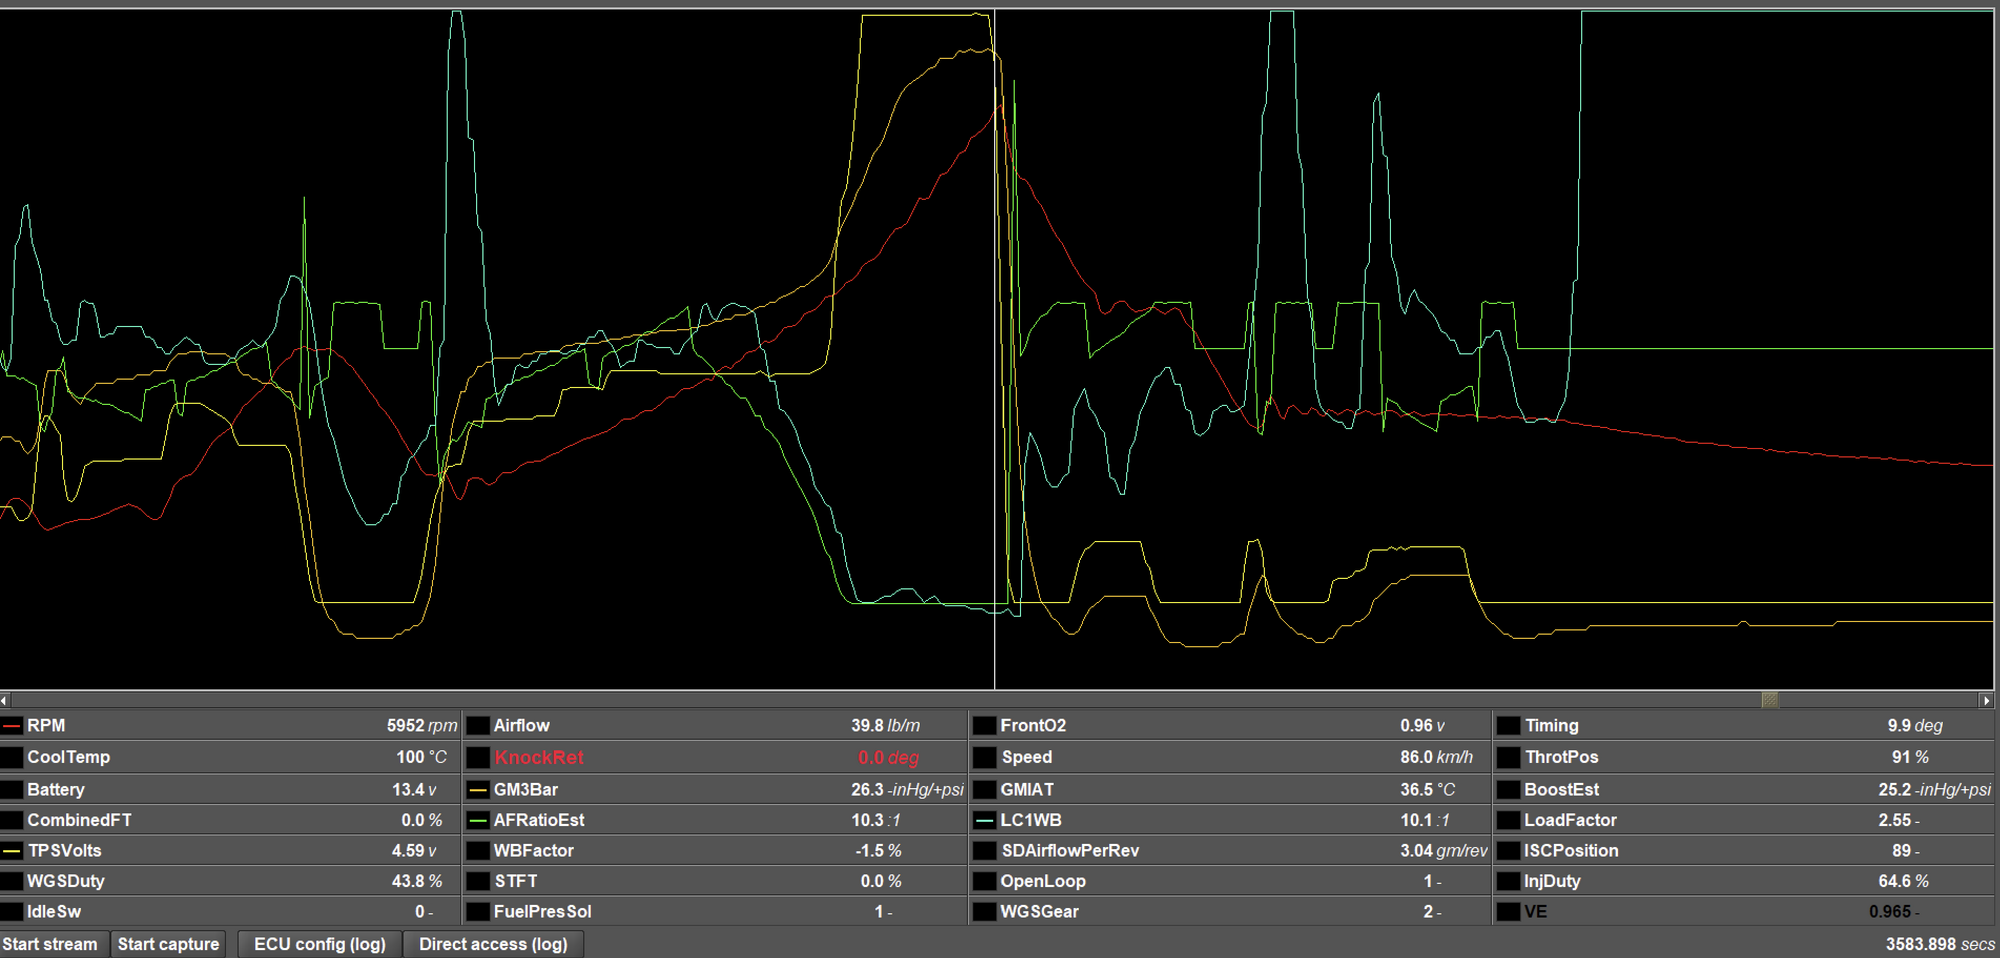
Task: Click the 86.0 km/h speed value
Action: [1436, 757]
